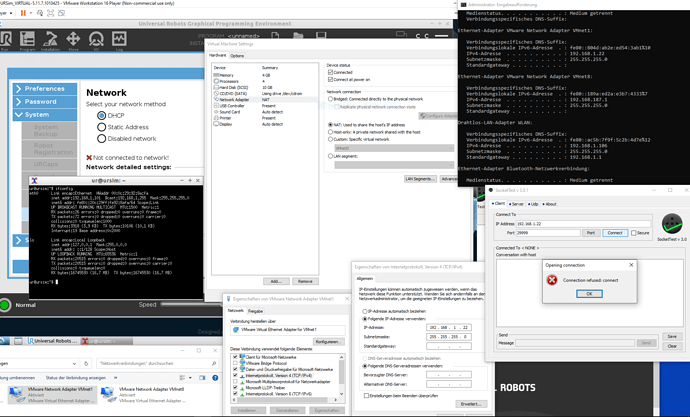Click the Subnetzmaske input field
690x417 pixels.
click(449, 337)
